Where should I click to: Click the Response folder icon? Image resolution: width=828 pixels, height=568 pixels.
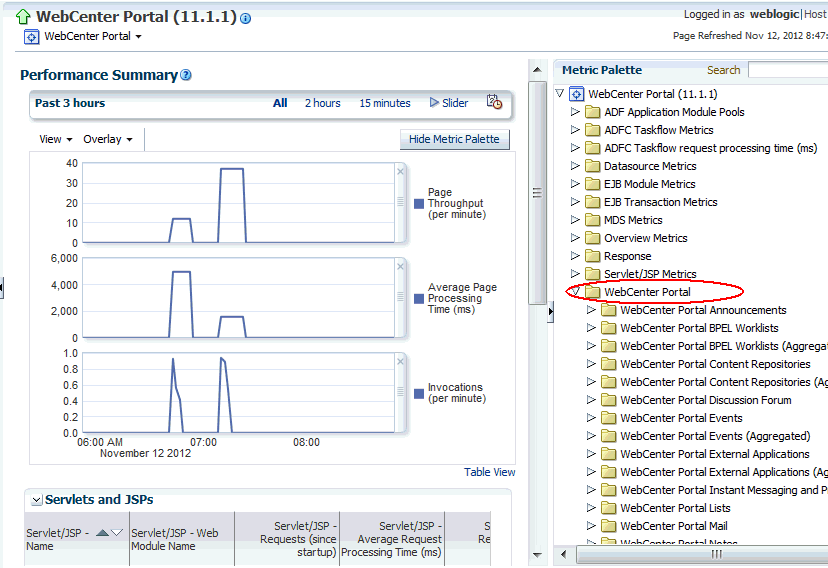(593, 256)
